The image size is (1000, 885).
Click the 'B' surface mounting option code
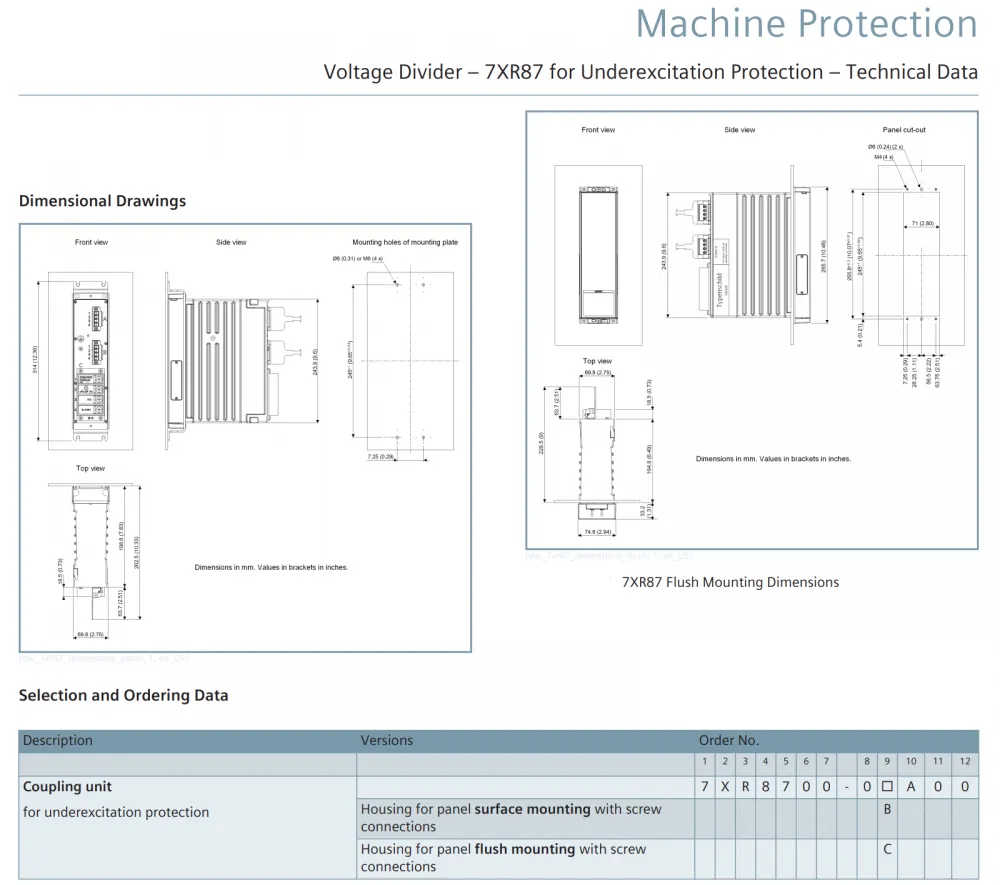coord(887,809)
